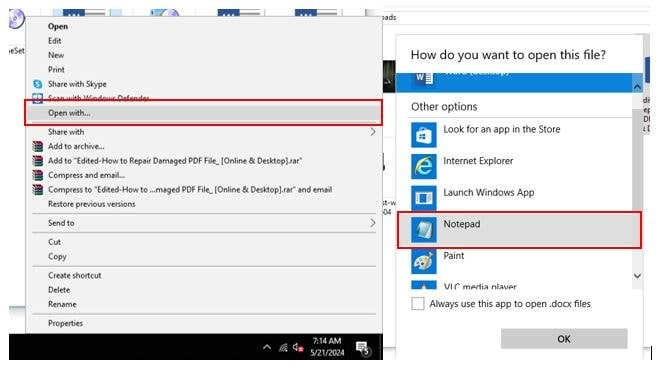Open Properties from the context menu

tap(65, 323)
